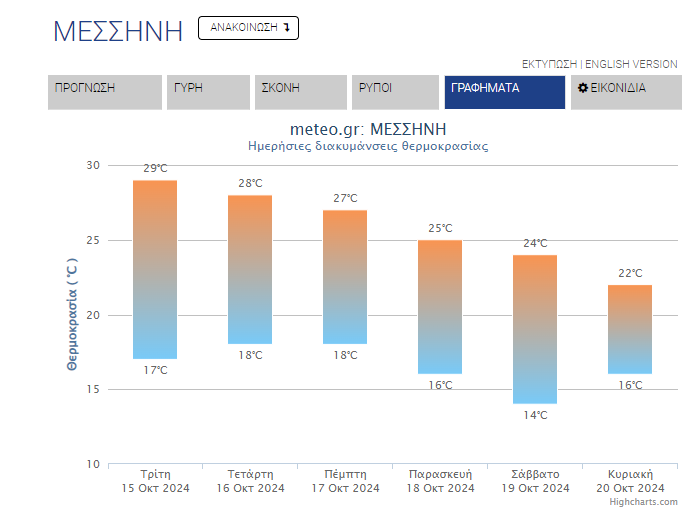The width and height of the screenshot is (700, 524).
Task: Click the 29°C high label
Action: point(155,168)
